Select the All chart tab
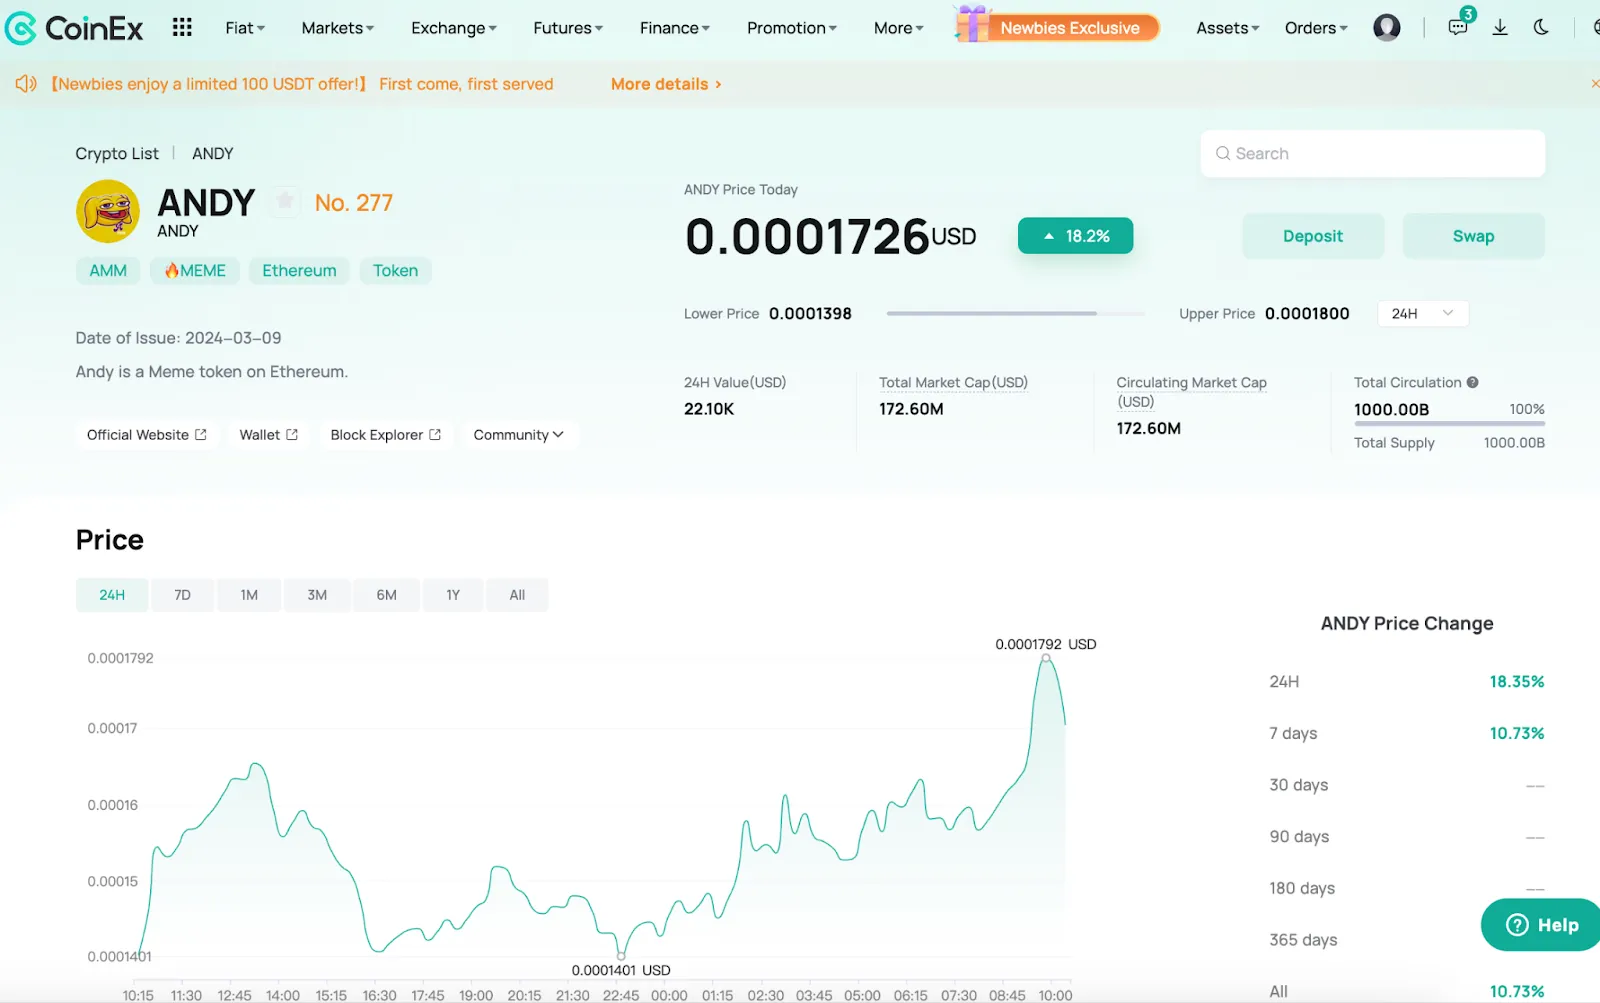The image size is (1600, 1003). click(x=517, y=594)
